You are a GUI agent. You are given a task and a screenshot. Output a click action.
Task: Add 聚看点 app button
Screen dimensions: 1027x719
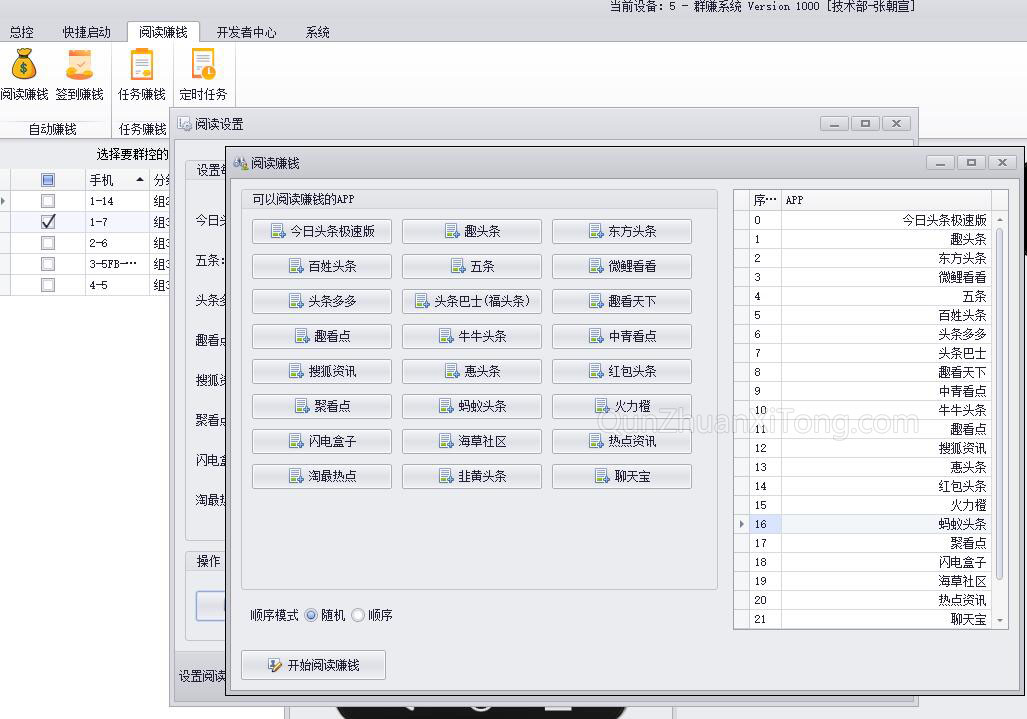[322, 407]
